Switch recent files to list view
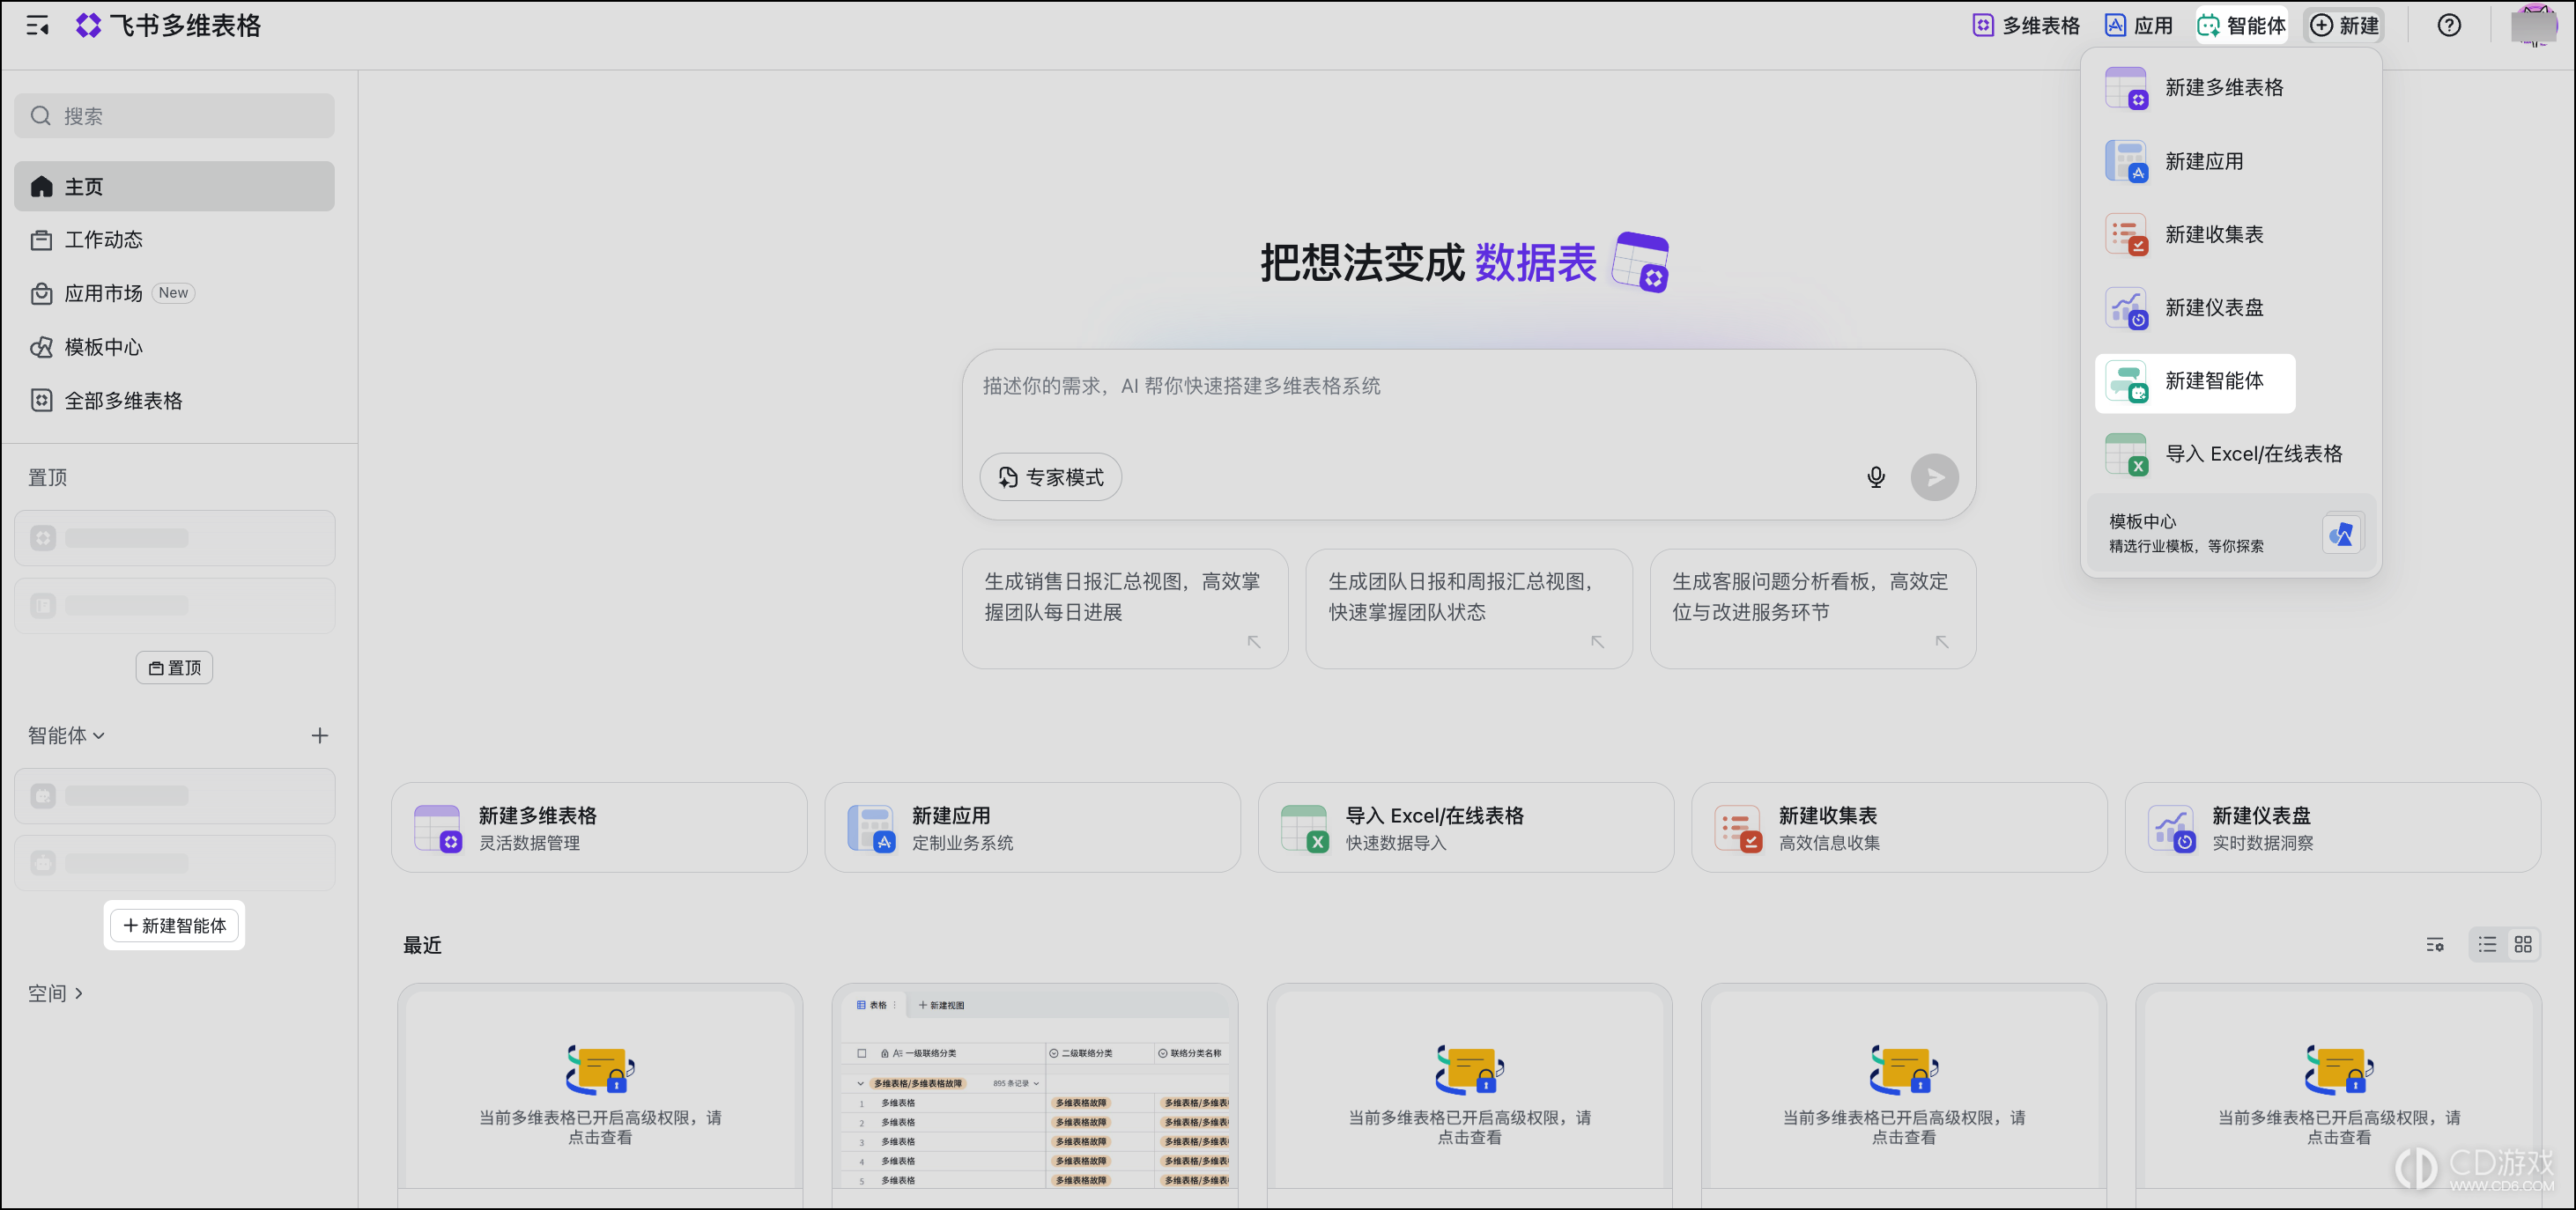Image resolution: width=2576 pixels, height=1210 pixels. [2487, 945]
